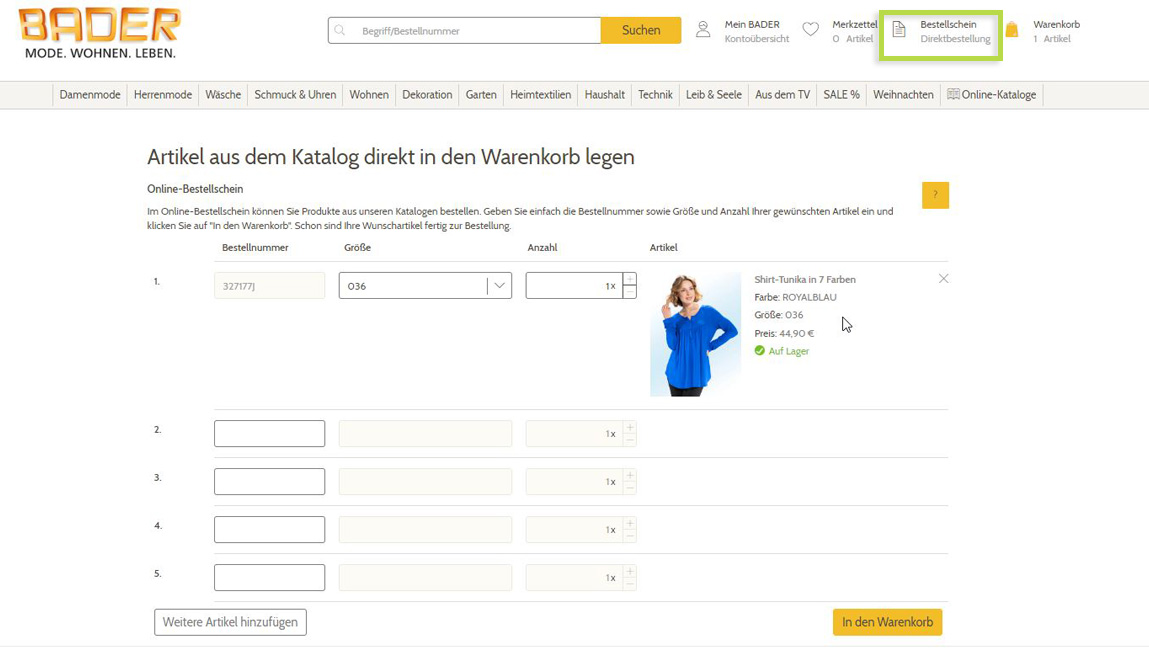Open Mein BADER account icon
This screenshot has width=1149, height=652.
point(703,31)
